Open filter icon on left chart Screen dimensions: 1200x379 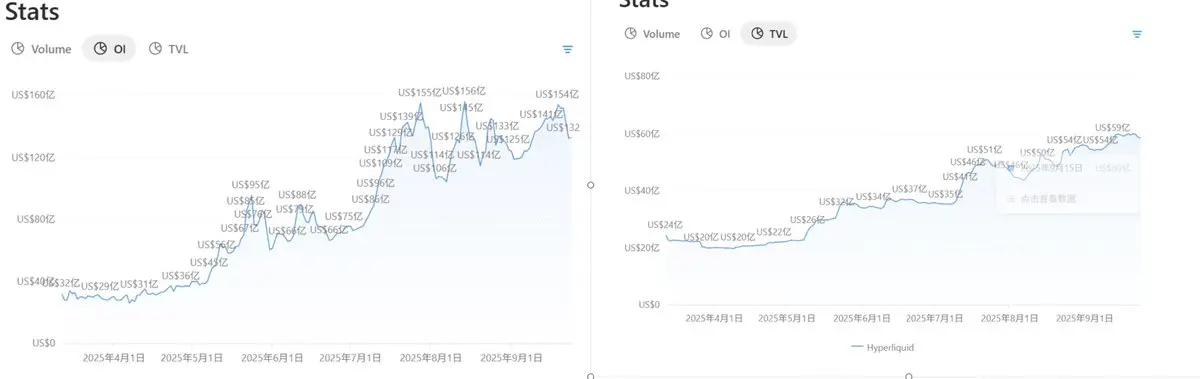coord(568,49)
